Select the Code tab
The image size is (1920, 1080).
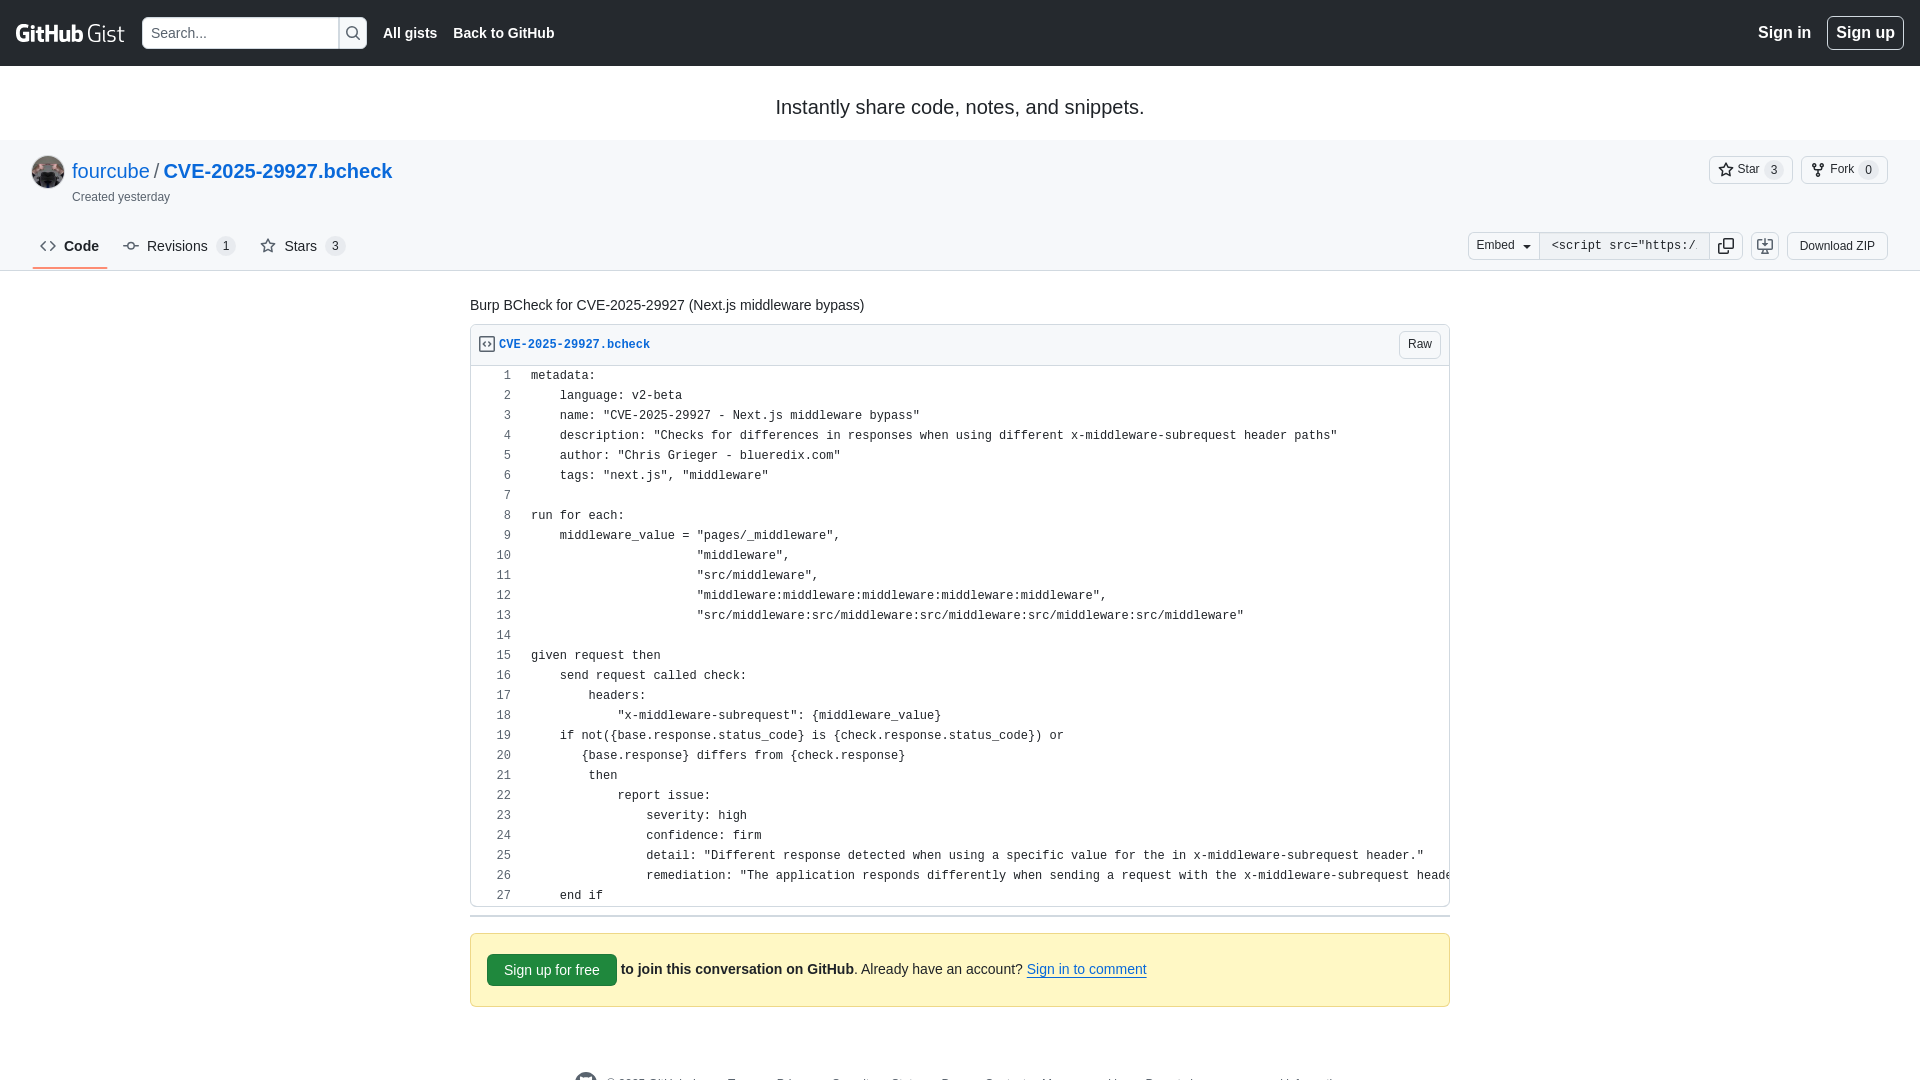70,246
